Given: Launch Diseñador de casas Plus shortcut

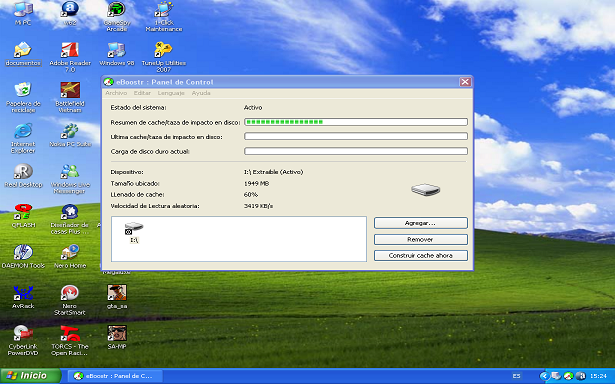Looking at the screenshot, I should pos(70,219).
